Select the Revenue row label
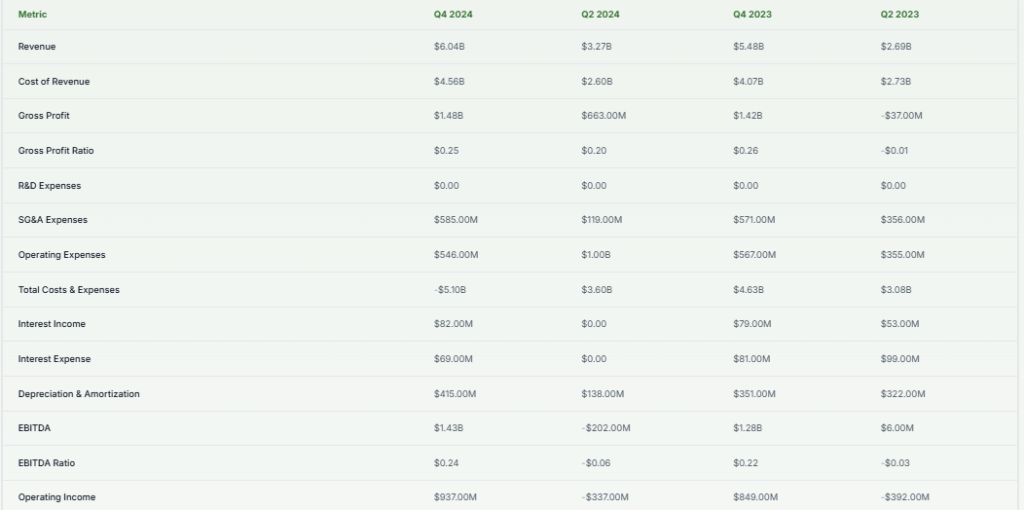Viewport: 1024px width, 510px height. (37, 47)
